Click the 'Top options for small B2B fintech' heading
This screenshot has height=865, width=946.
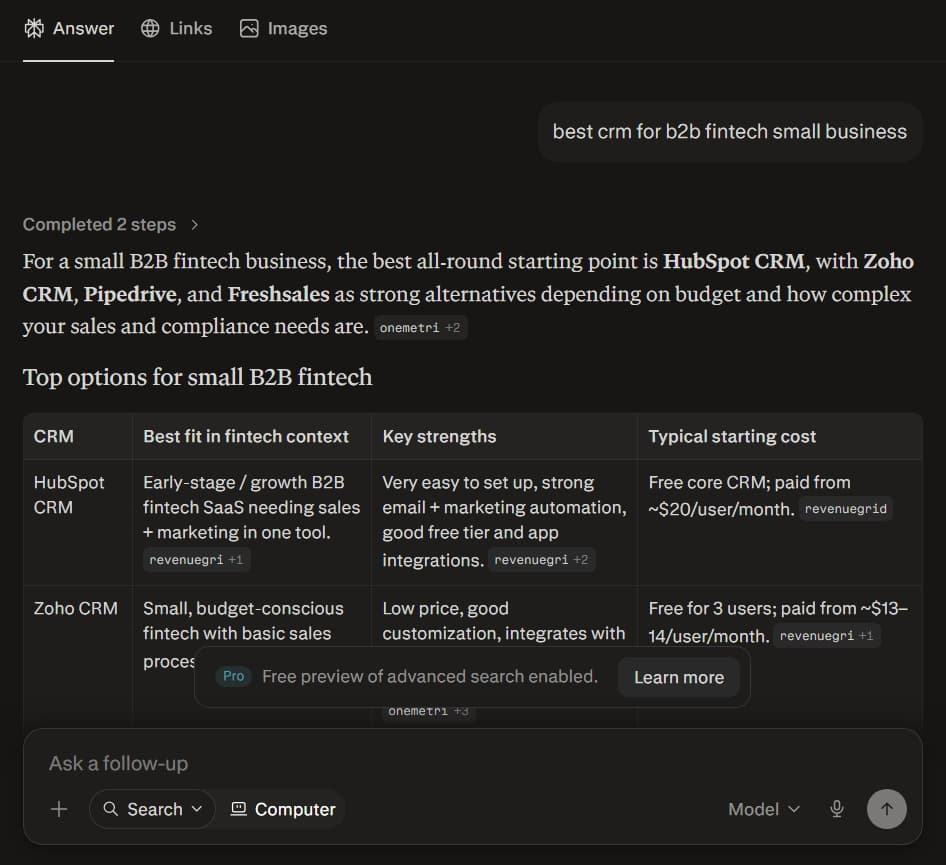[x=197, y=377]
